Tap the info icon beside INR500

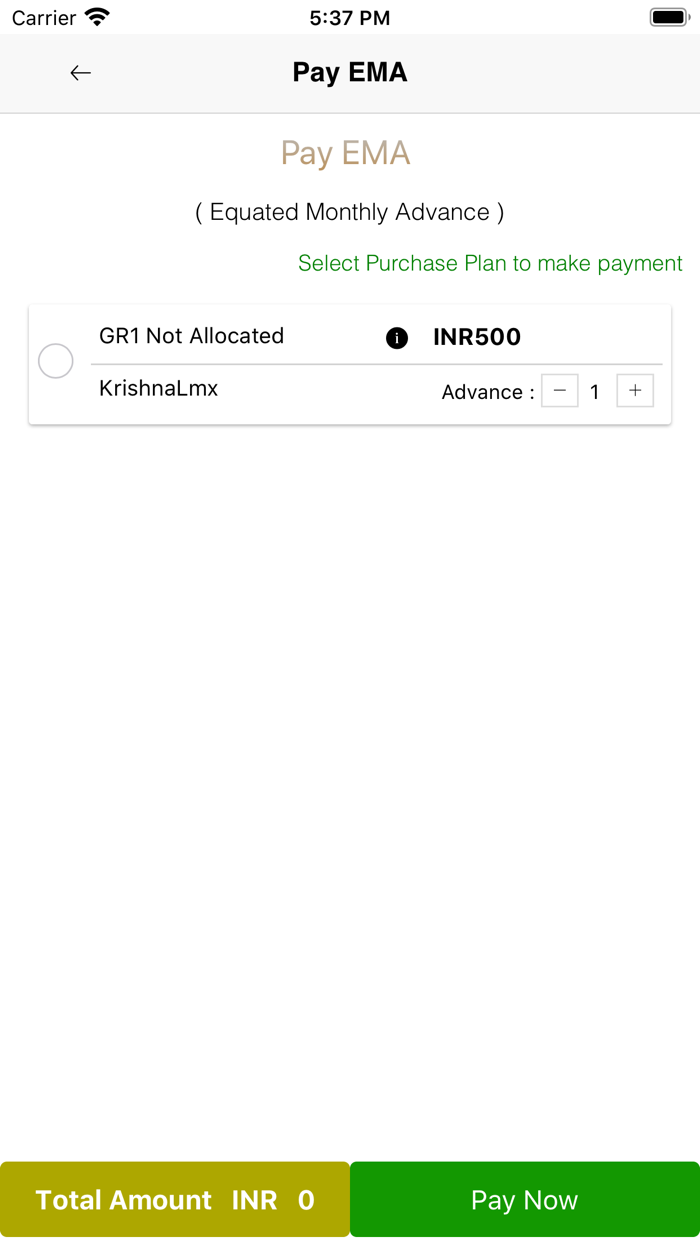[396, 338]
